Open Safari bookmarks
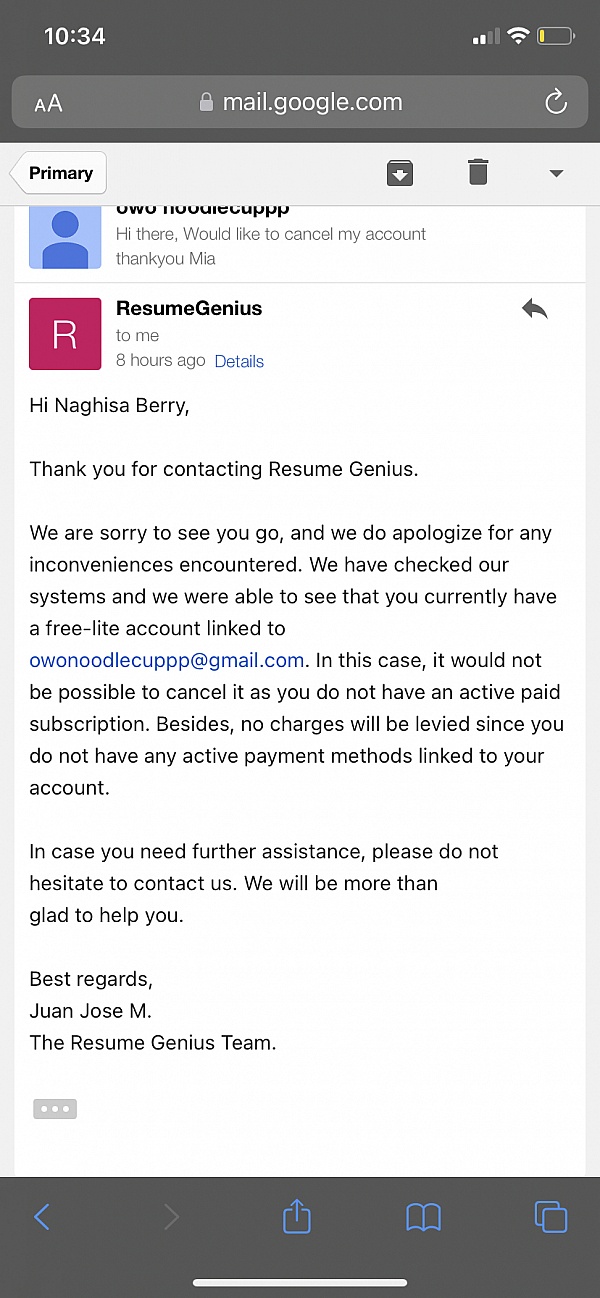The width and height of the screenshot is (600, 1298). (x=424, y=1216)
